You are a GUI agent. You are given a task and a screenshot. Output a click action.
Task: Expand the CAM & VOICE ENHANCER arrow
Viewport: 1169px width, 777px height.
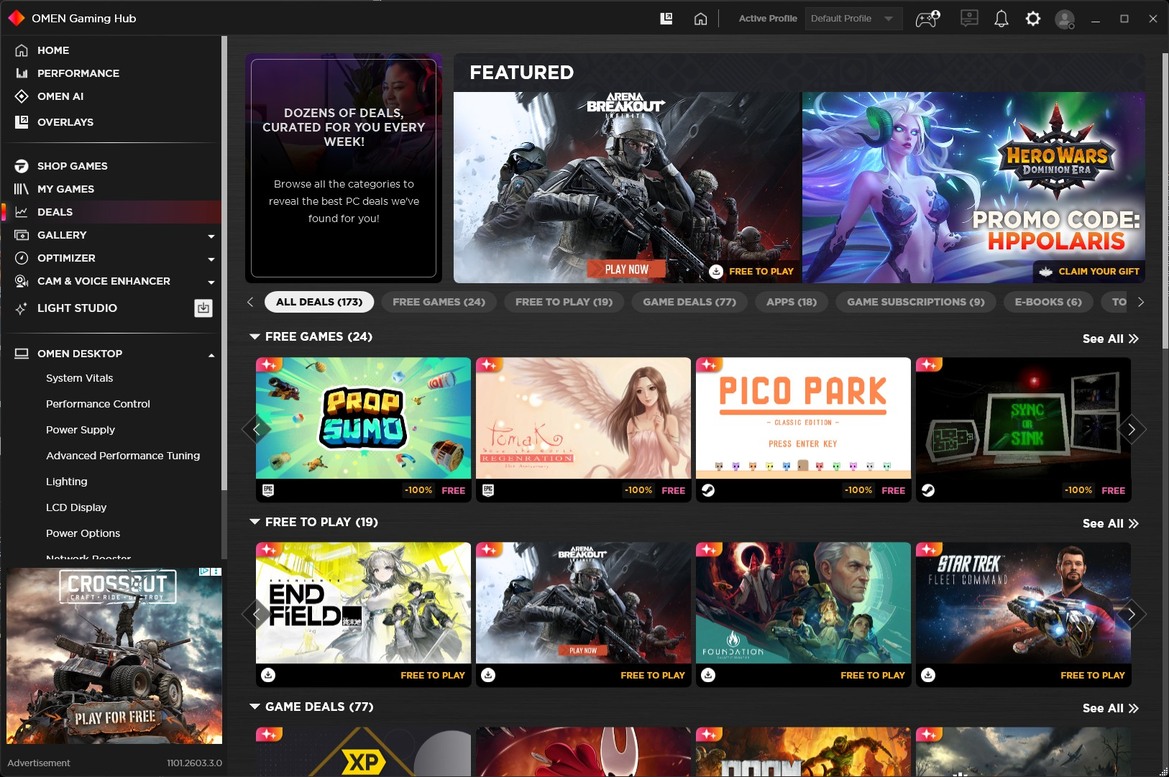pos(211,282)
